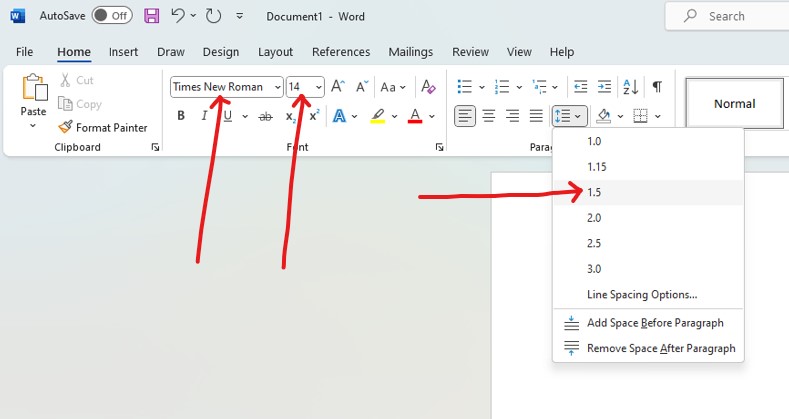The width and height of the screenshot is (789, 419).
Task: Apply Italic formatting
Action: pos(204,116)
